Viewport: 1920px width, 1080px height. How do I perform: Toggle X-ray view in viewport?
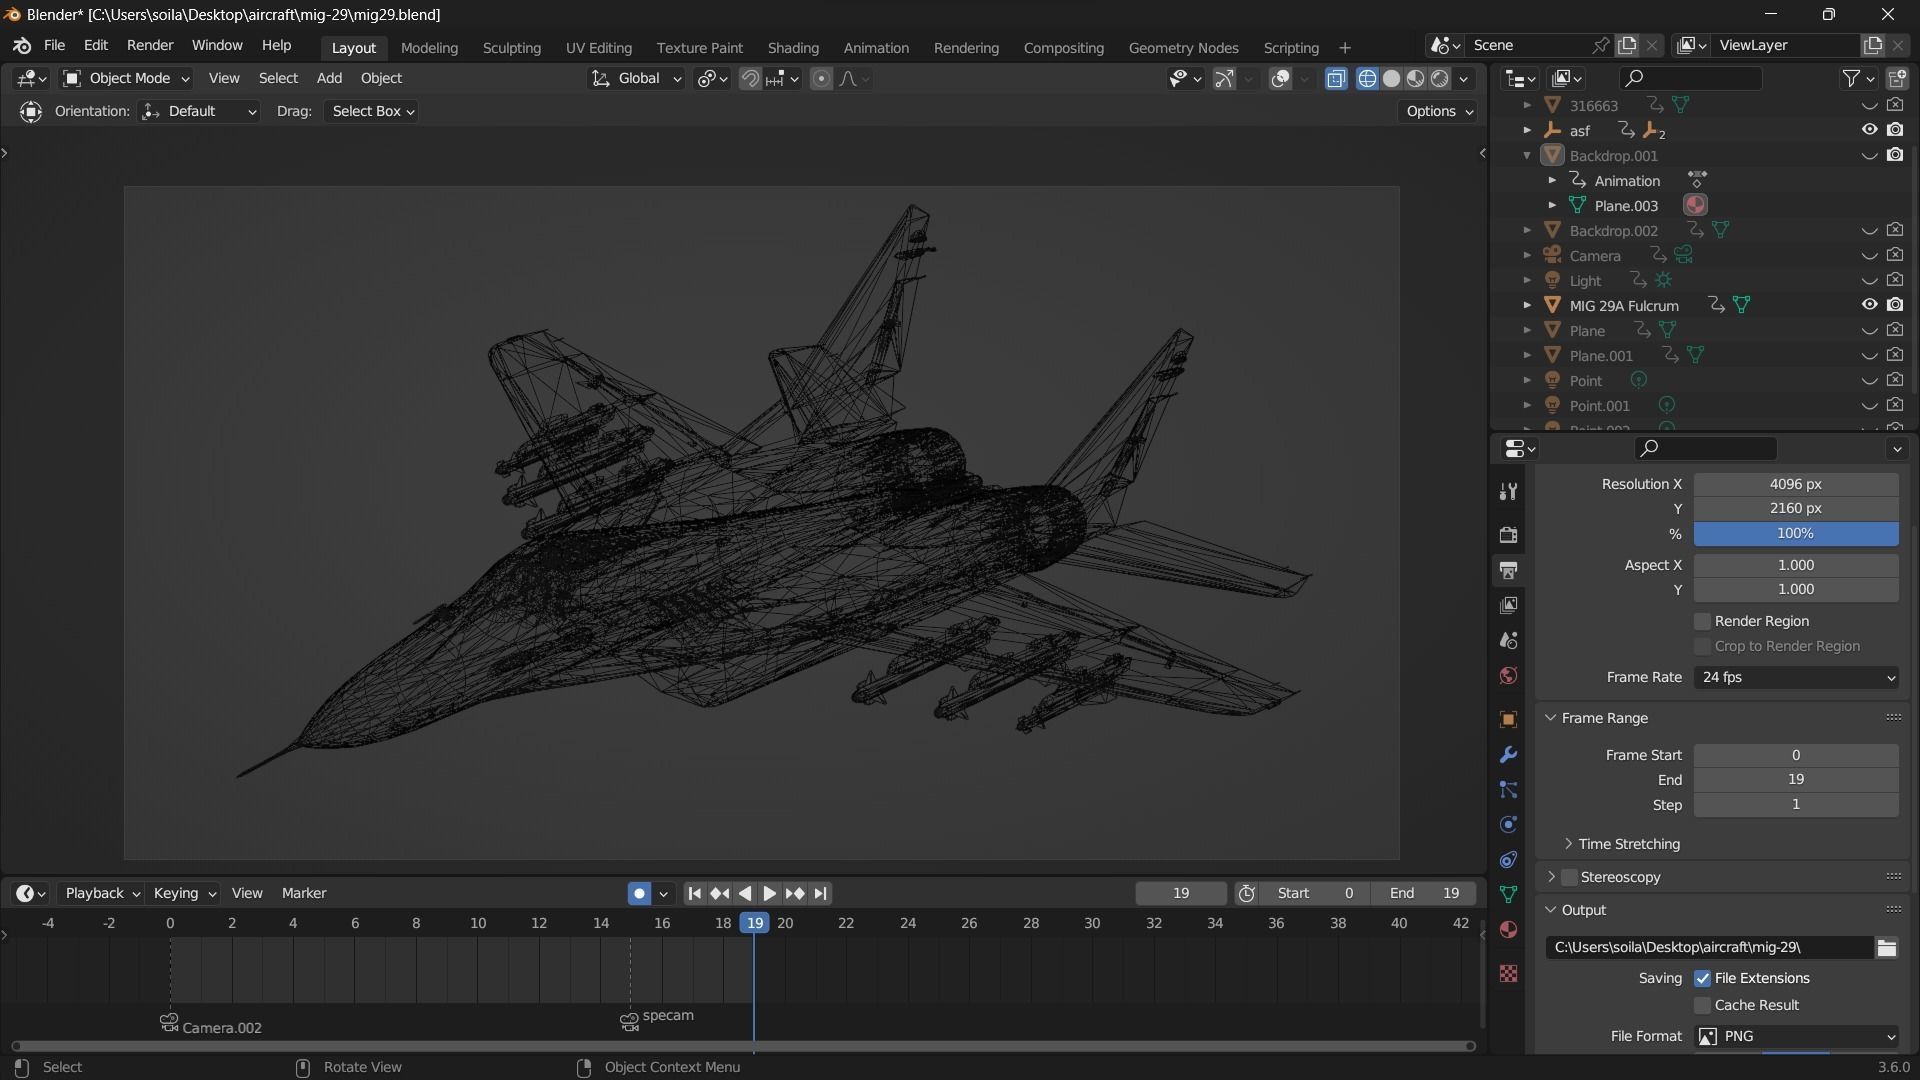pyautogui.click(x=1336, y=78)
